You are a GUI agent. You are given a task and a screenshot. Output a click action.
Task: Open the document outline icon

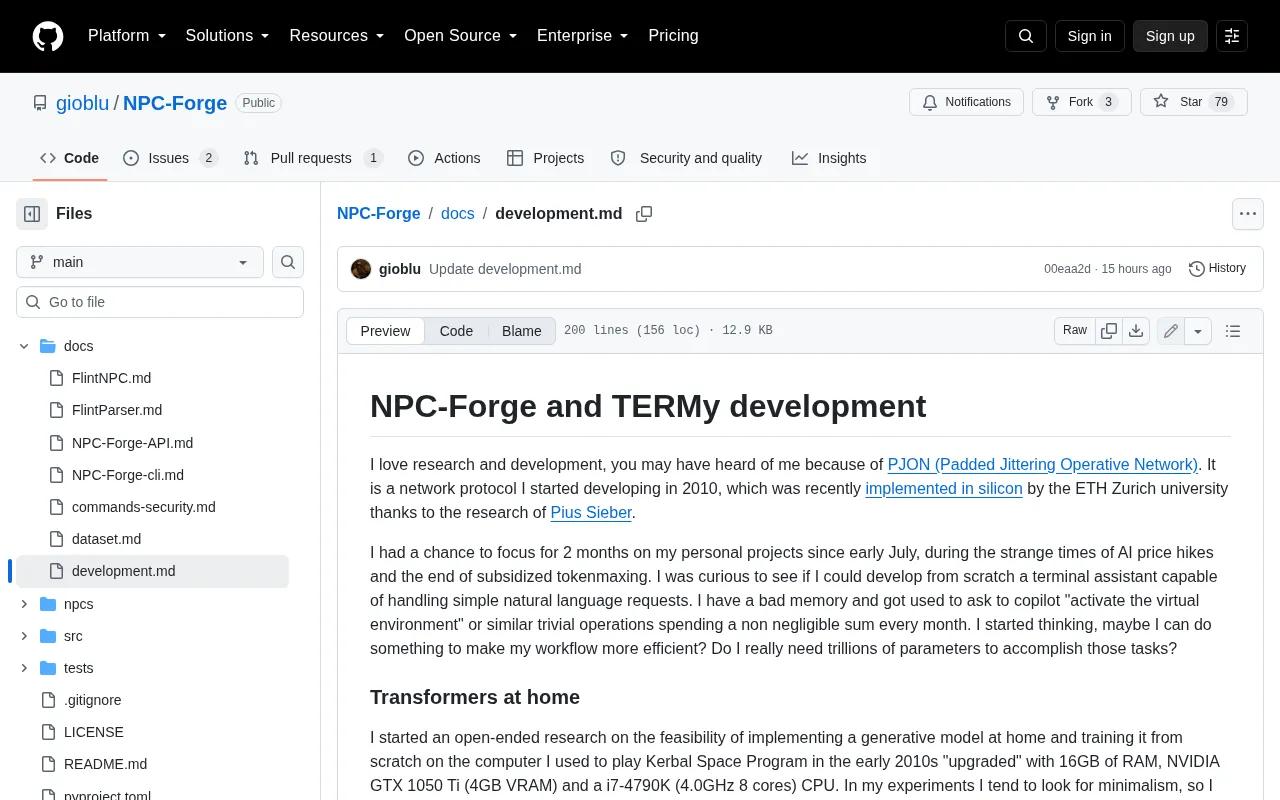(x=1233, y=331)
